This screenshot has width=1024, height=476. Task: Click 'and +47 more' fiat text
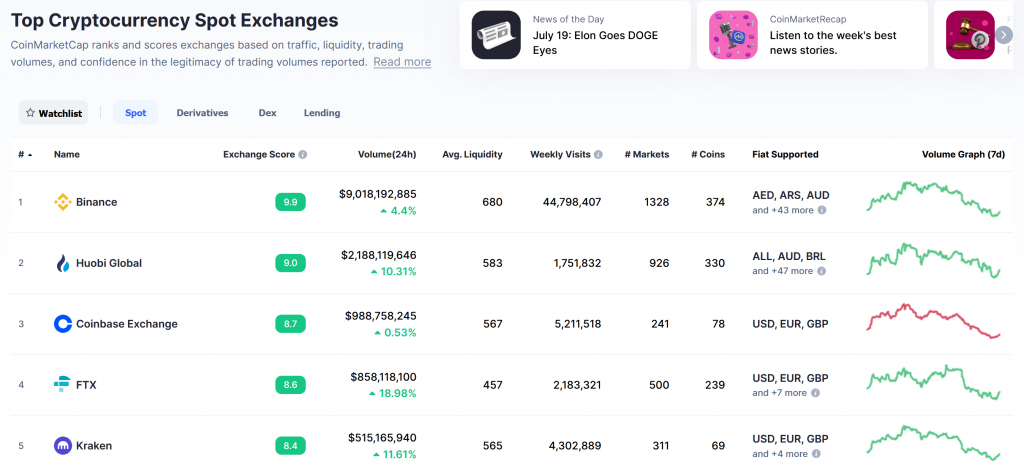782,271
